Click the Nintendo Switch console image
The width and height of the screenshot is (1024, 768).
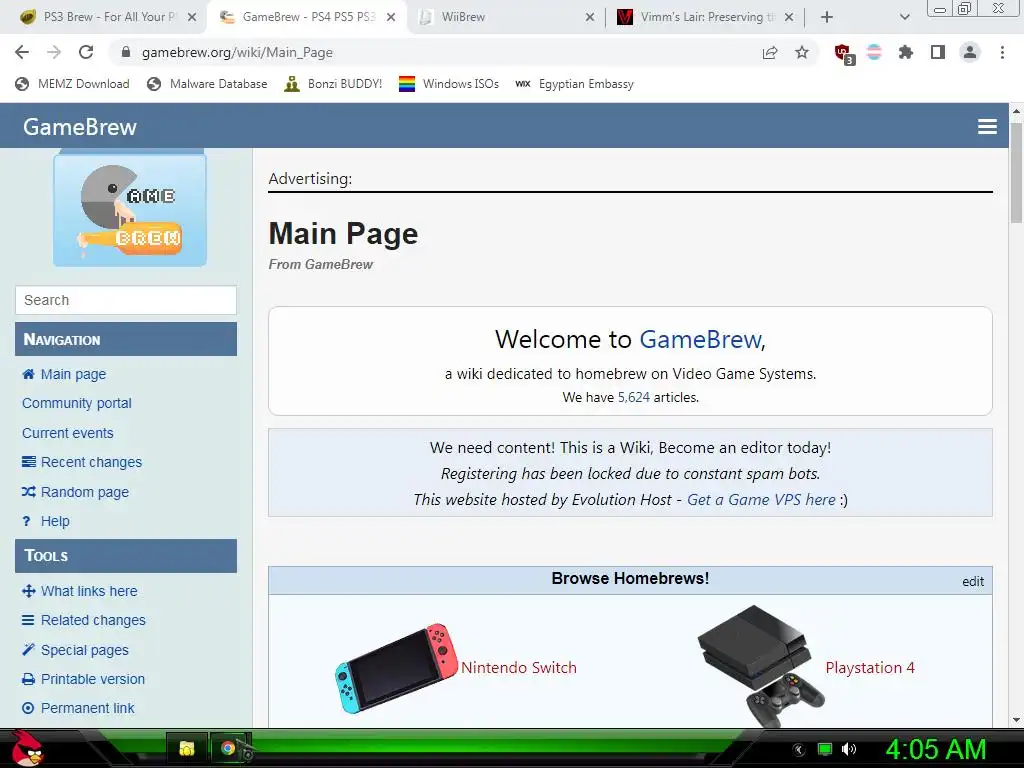[x=396, y=667]
